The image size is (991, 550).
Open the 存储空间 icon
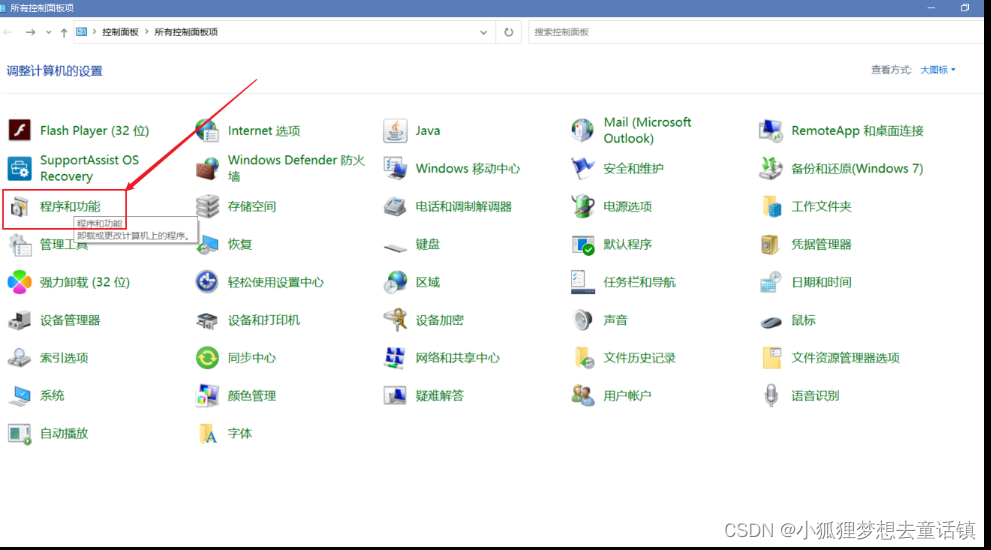[207, 206]
